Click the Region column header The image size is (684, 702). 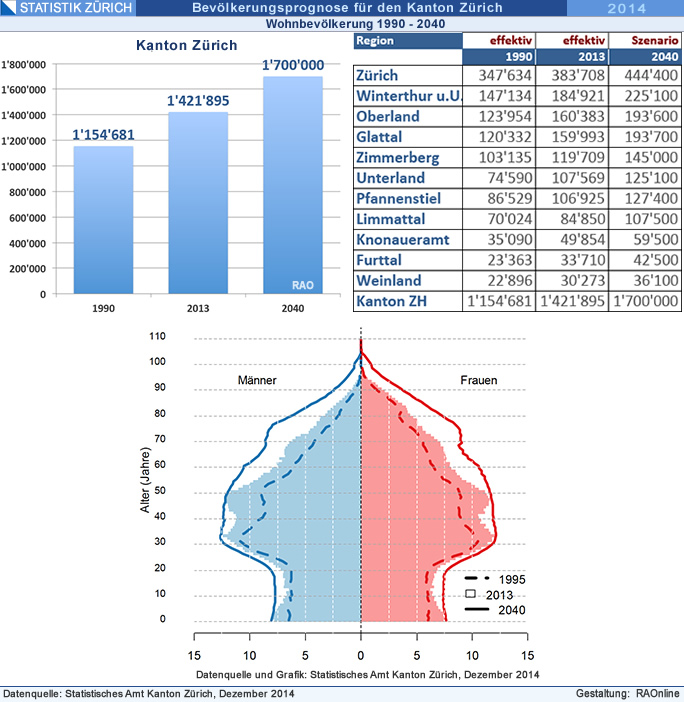click(x=375, y=41)
